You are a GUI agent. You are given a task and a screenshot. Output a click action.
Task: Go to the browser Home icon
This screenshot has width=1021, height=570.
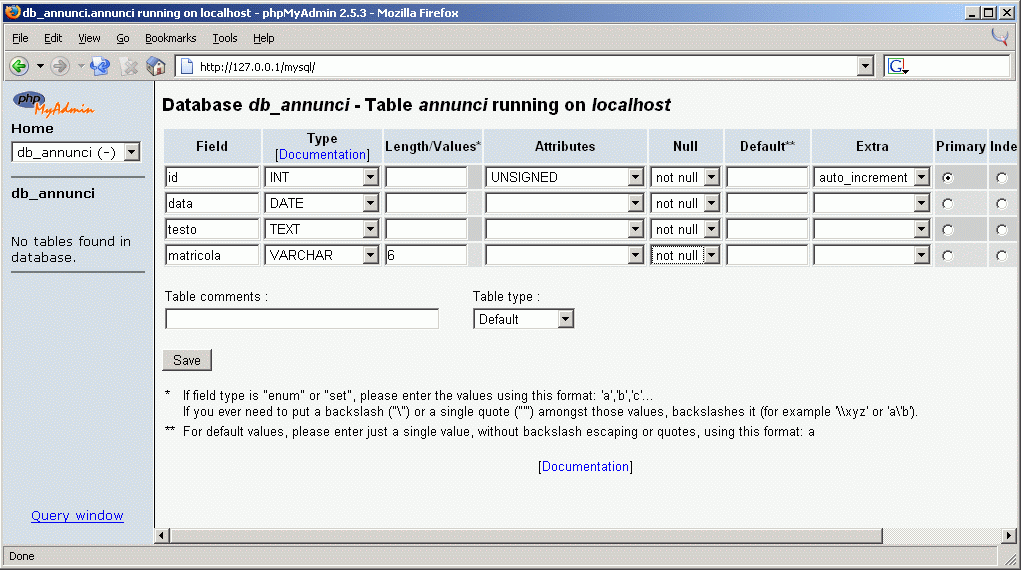coord(156,66)
